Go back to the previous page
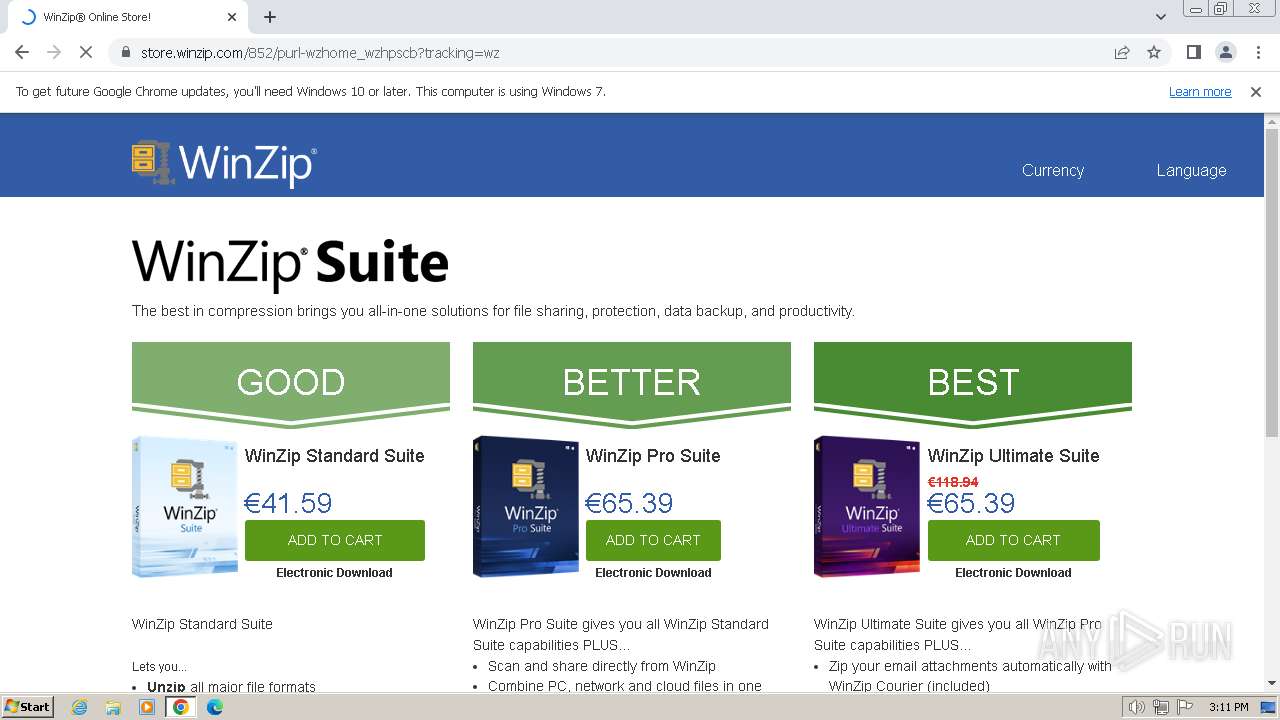Image resolution: width=1280 pixels, height=720 pixels. tap(22, 52)
